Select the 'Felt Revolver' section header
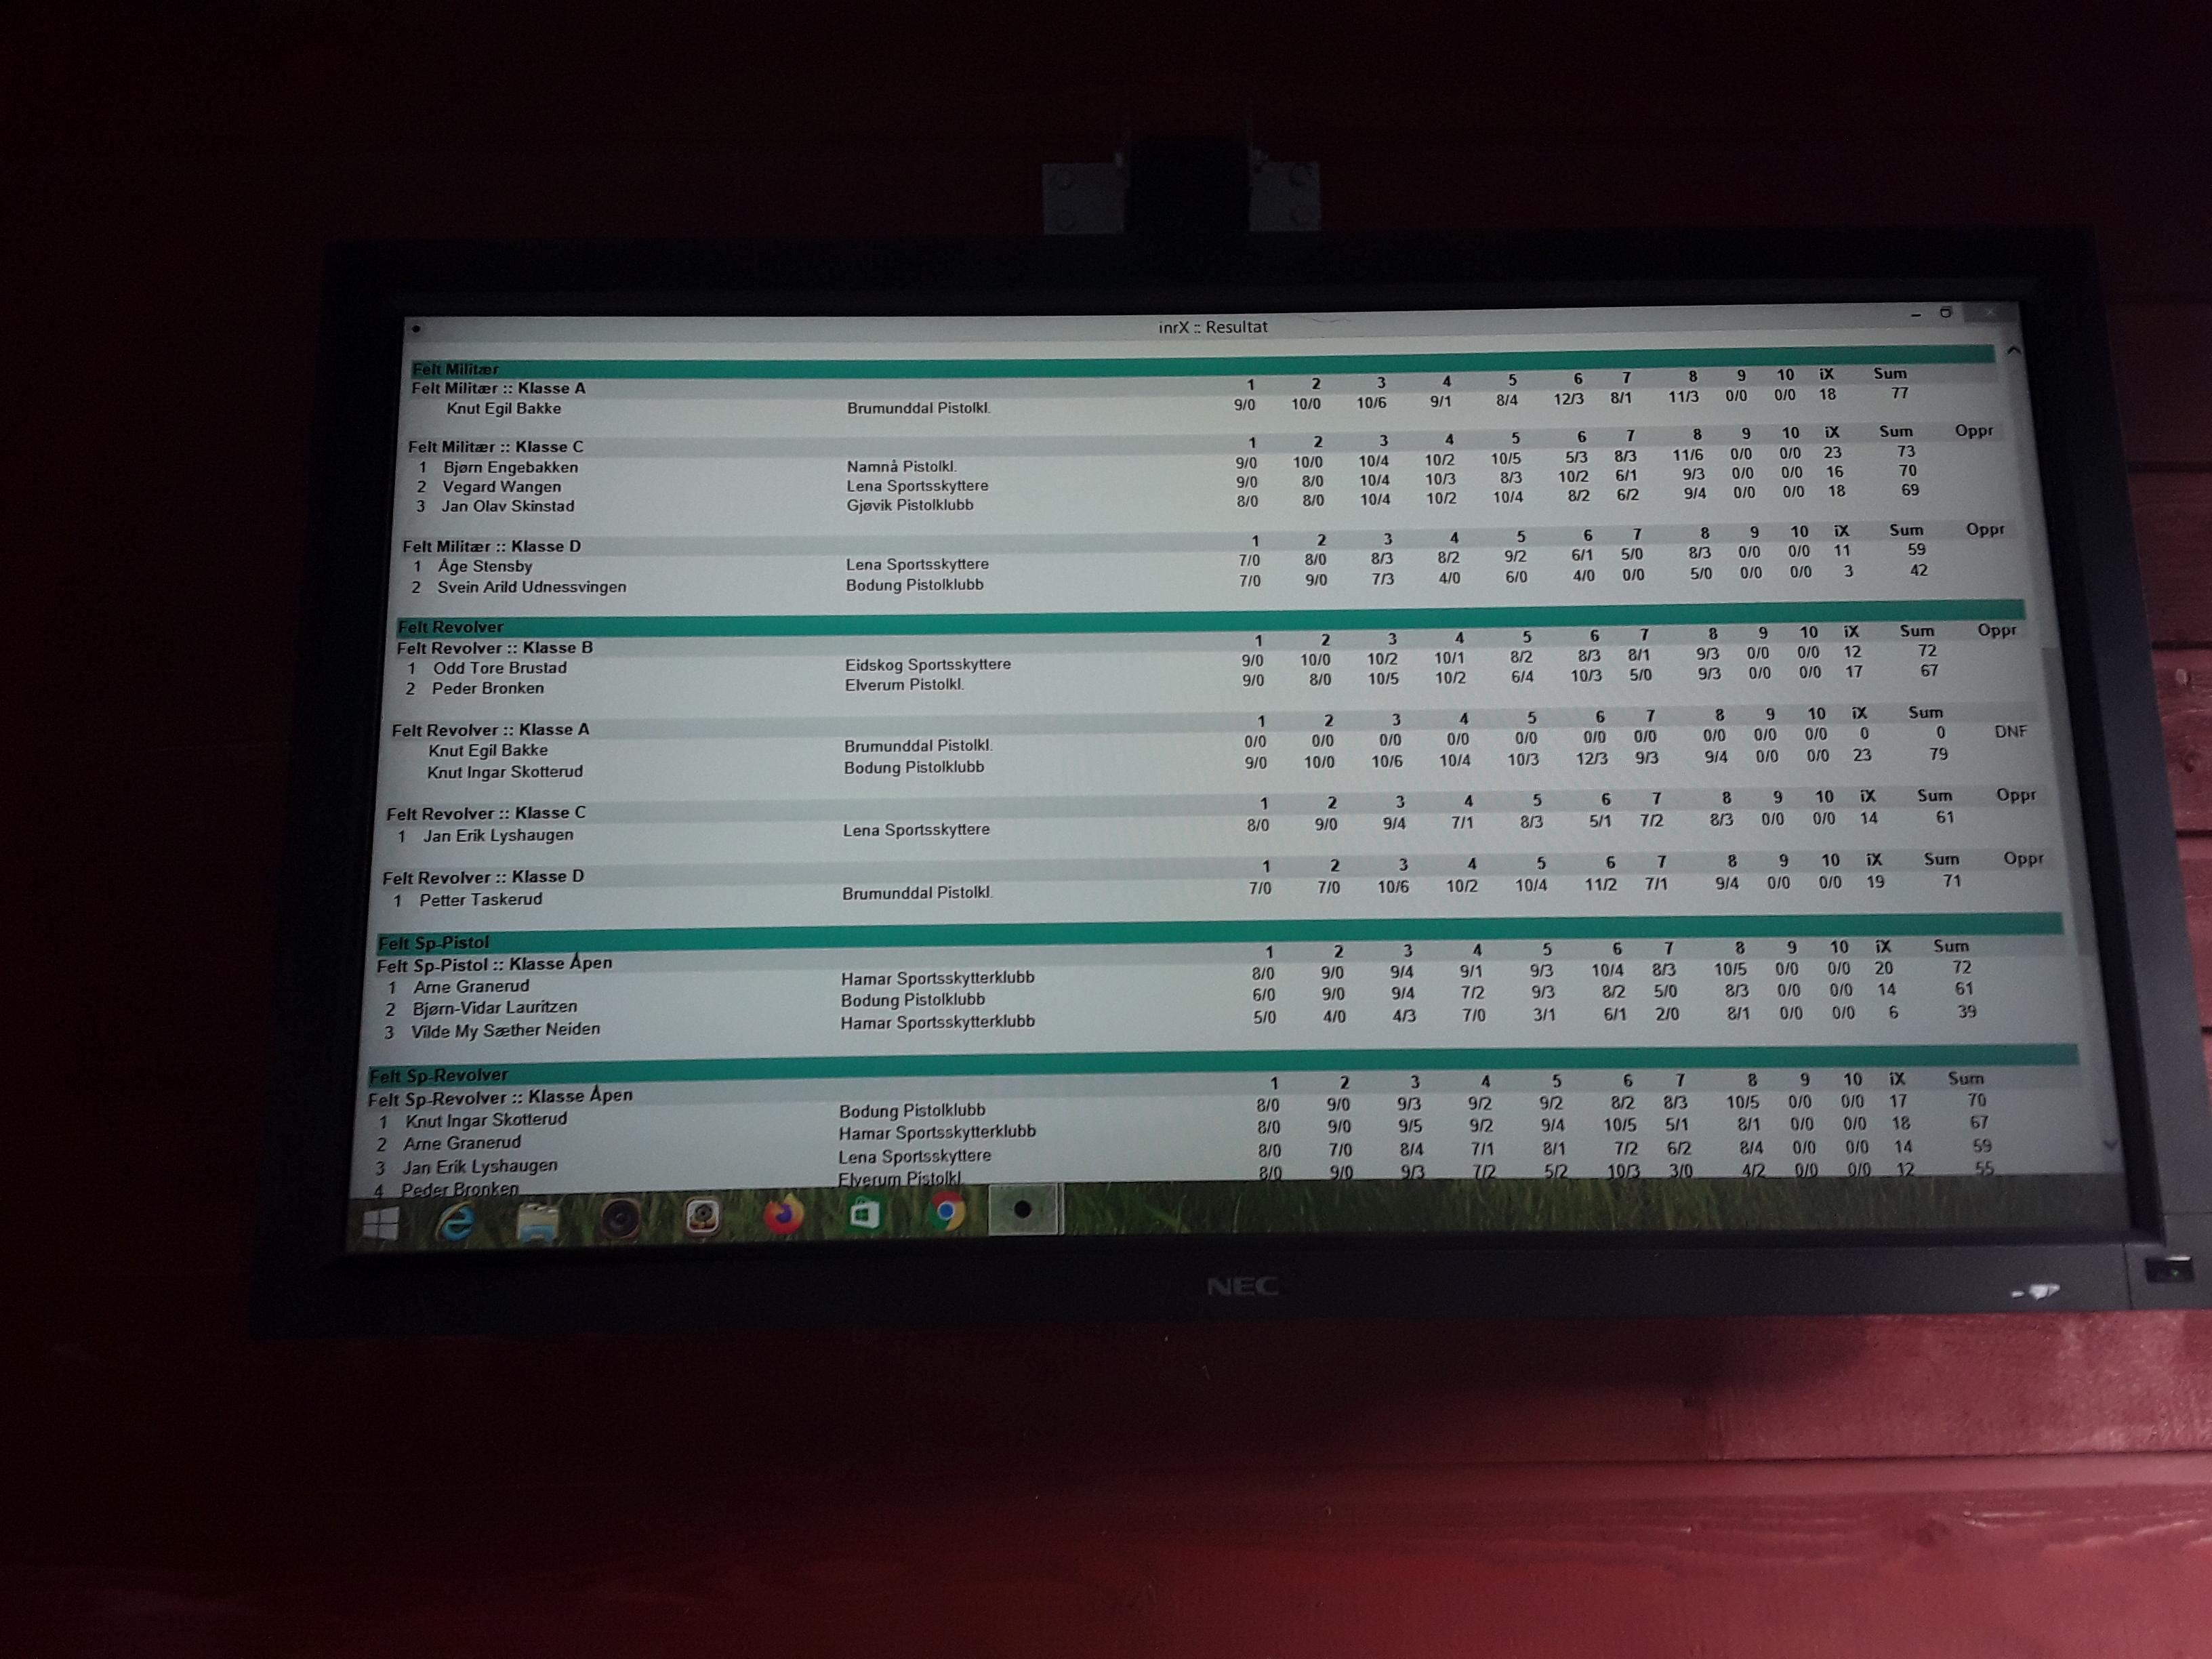The height and width of the screenshot is (1659, 2212). click(x=450, y=627)
